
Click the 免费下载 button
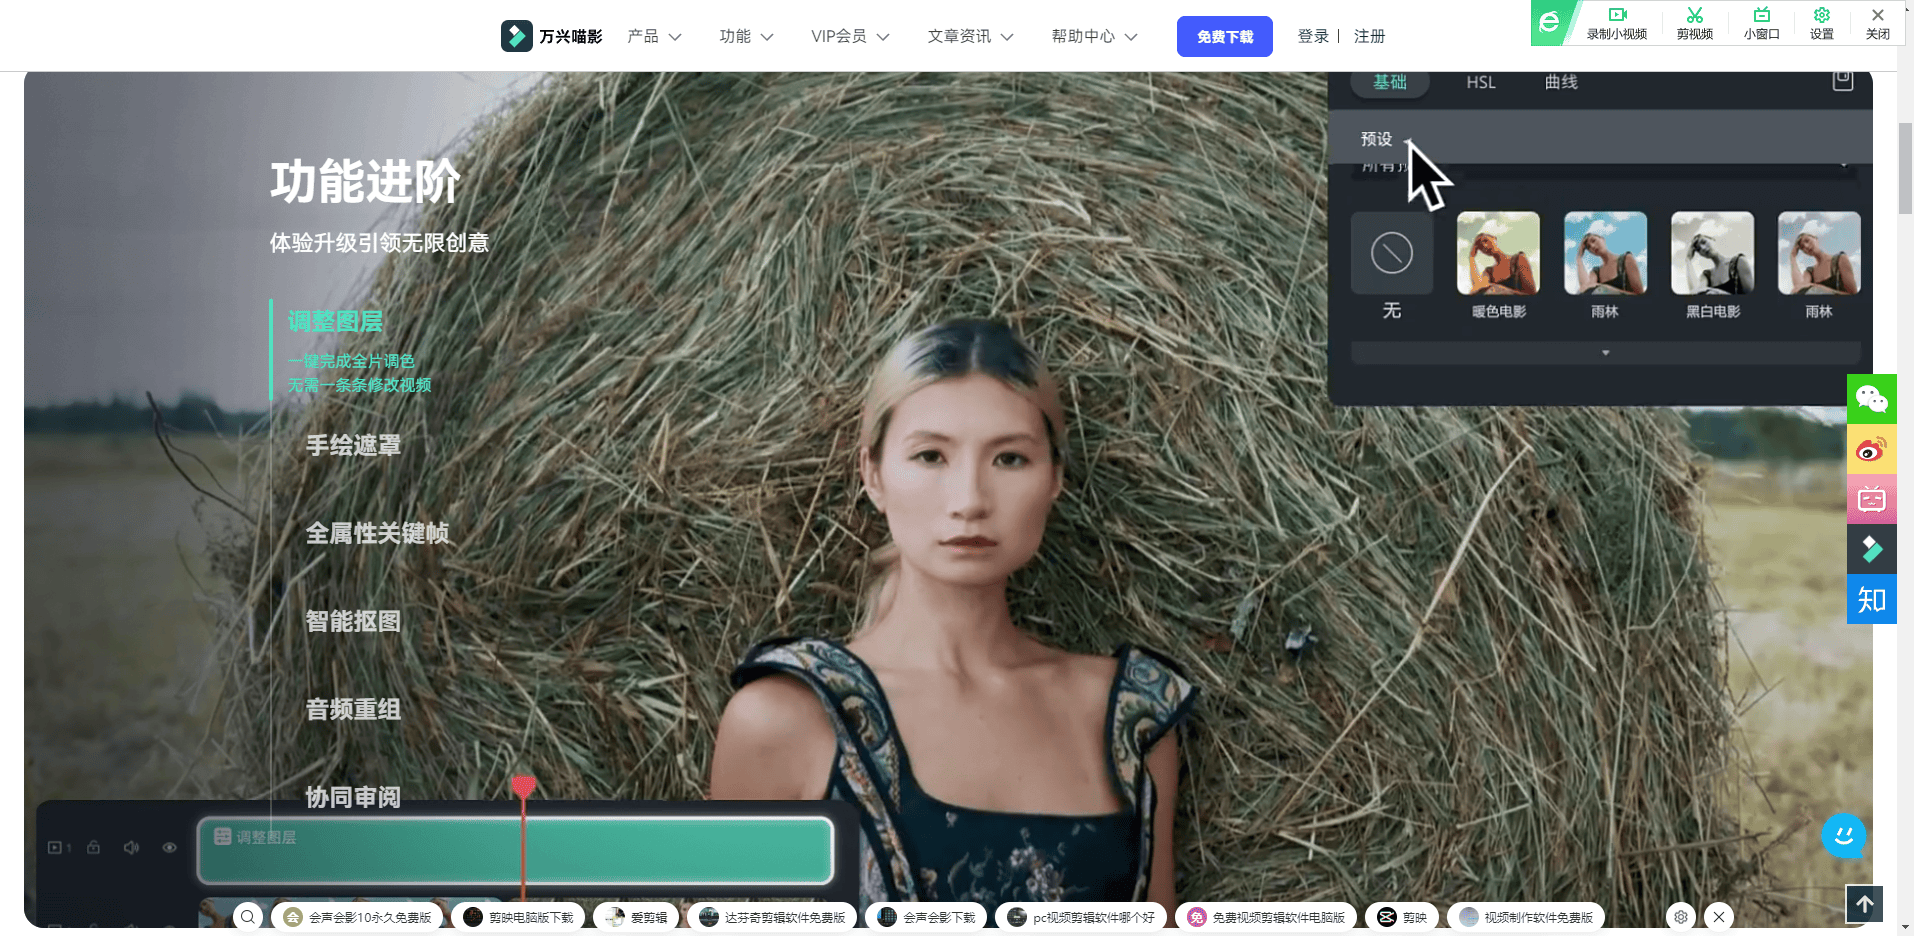[x=1224, y=35]
